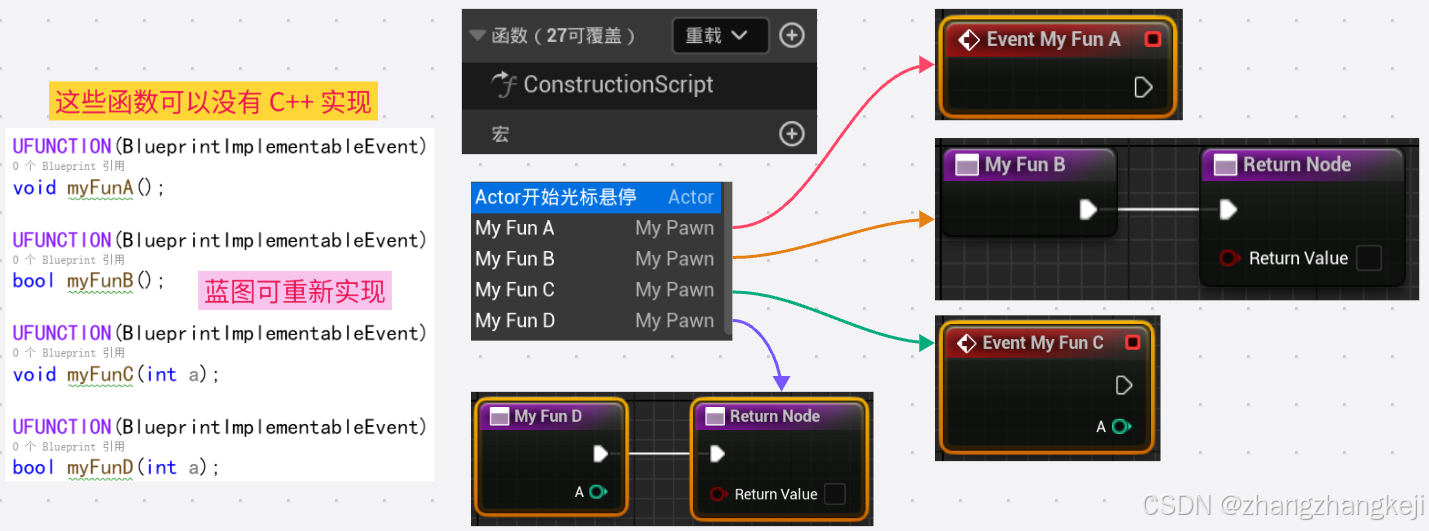Choose My Fun D in override list

pyautogui.click(x=596, y=321)
